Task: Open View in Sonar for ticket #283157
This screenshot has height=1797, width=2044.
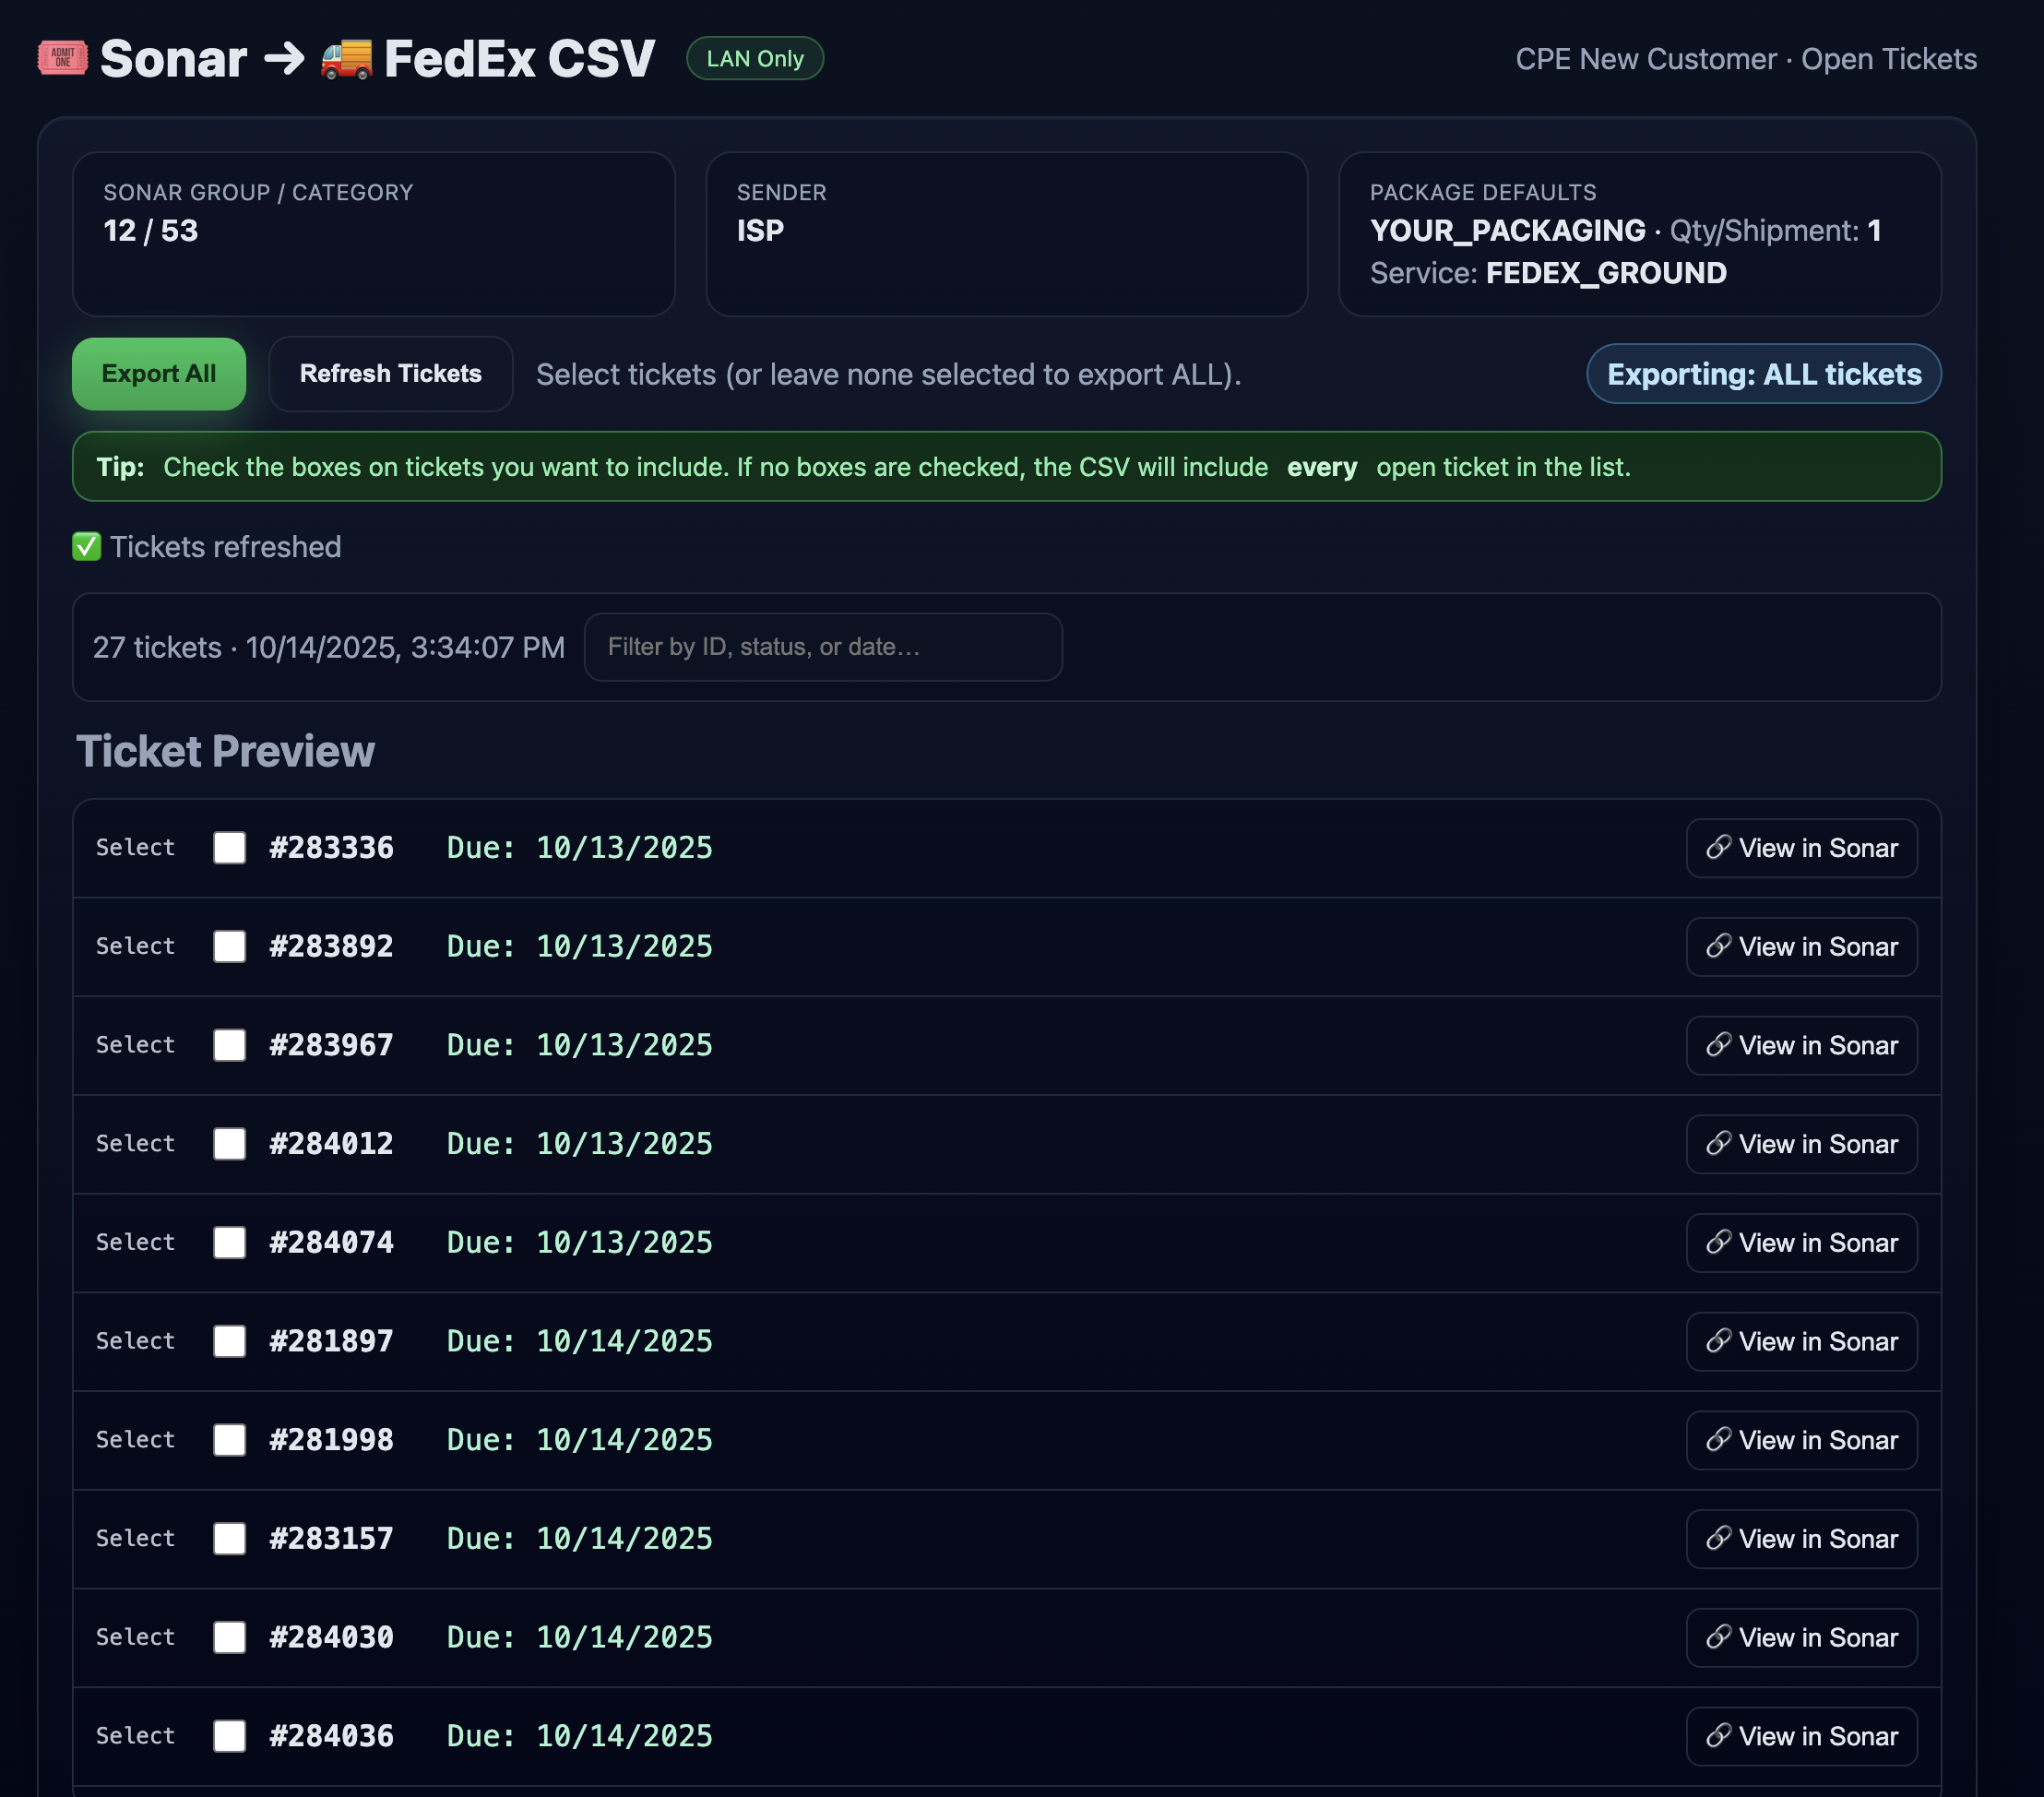Action: [1801, 1539]
